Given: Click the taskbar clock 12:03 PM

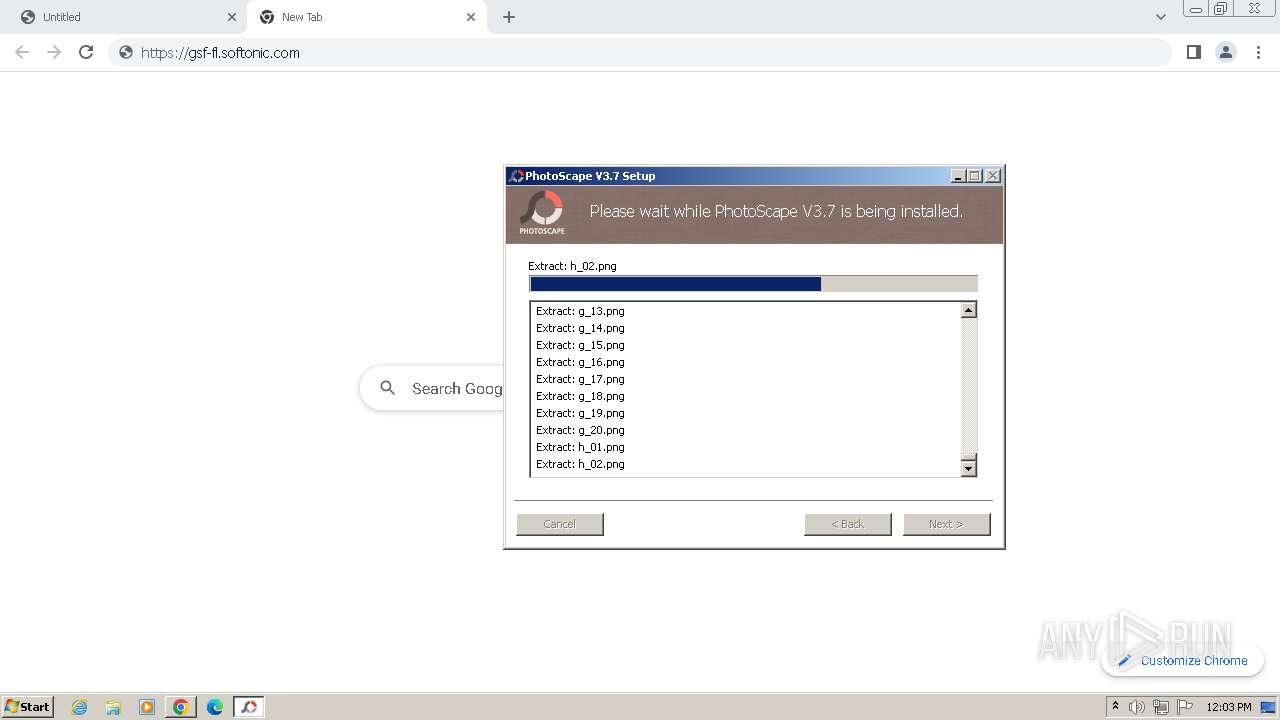Looking at the screenshot, I should (x=1229, y=707).
